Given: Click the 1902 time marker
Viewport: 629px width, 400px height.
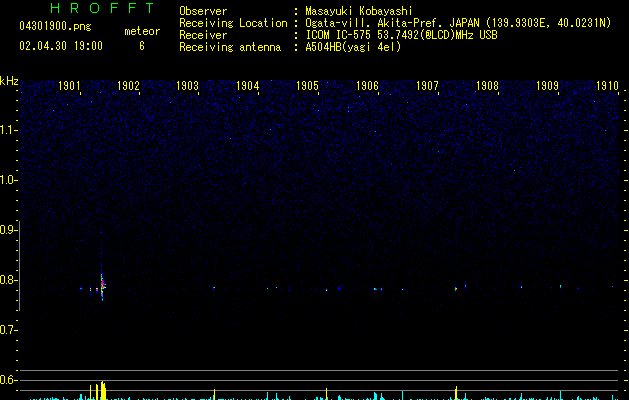Looking at the screenshot, I should [x=128, y=85].
